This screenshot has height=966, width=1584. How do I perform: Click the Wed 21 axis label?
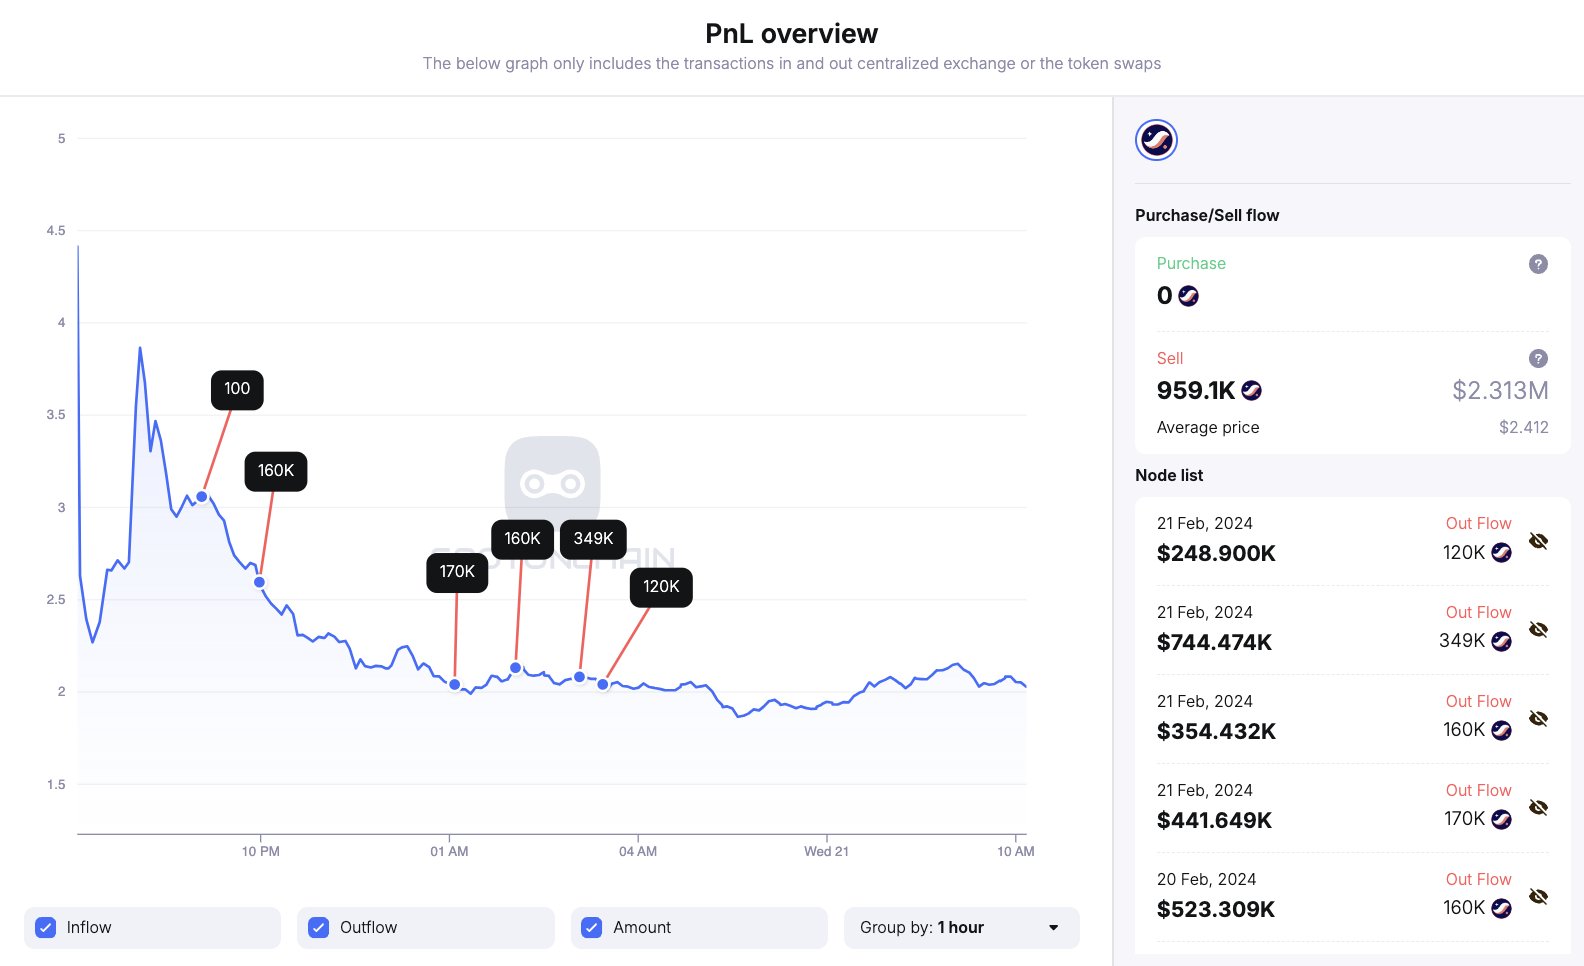pos(826,852)
